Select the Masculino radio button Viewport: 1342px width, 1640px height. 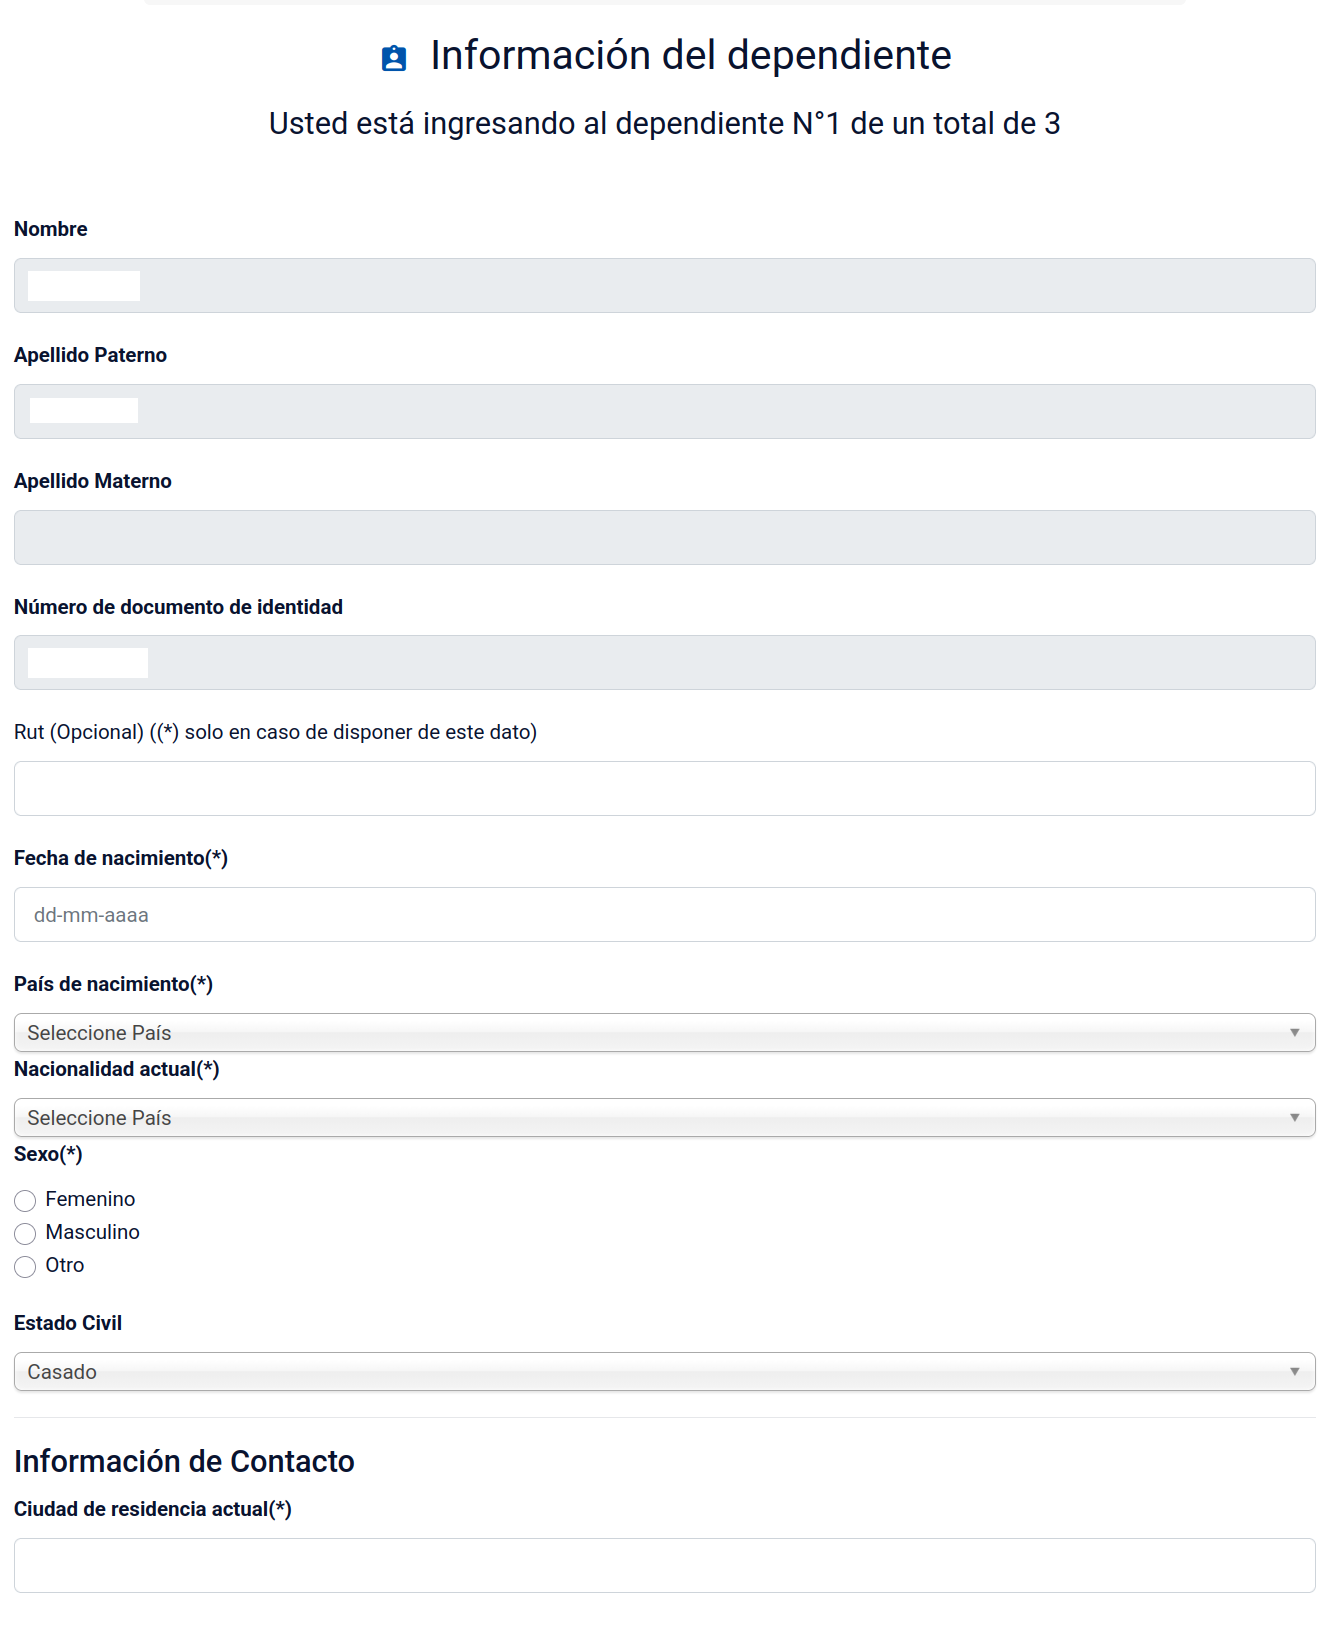[x=25, y=1233]
